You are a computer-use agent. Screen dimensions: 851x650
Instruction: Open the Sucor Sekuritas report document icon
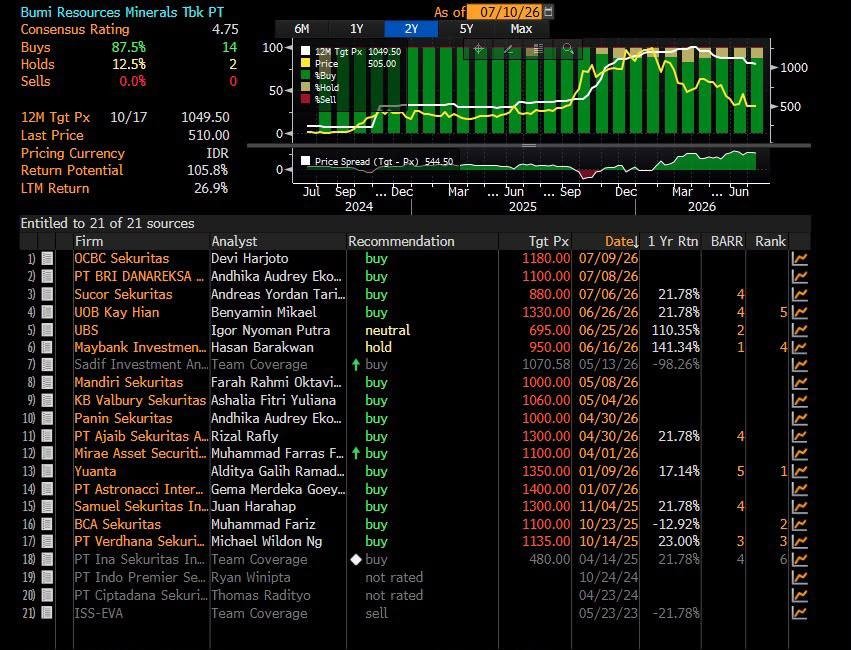pos(47,294)
